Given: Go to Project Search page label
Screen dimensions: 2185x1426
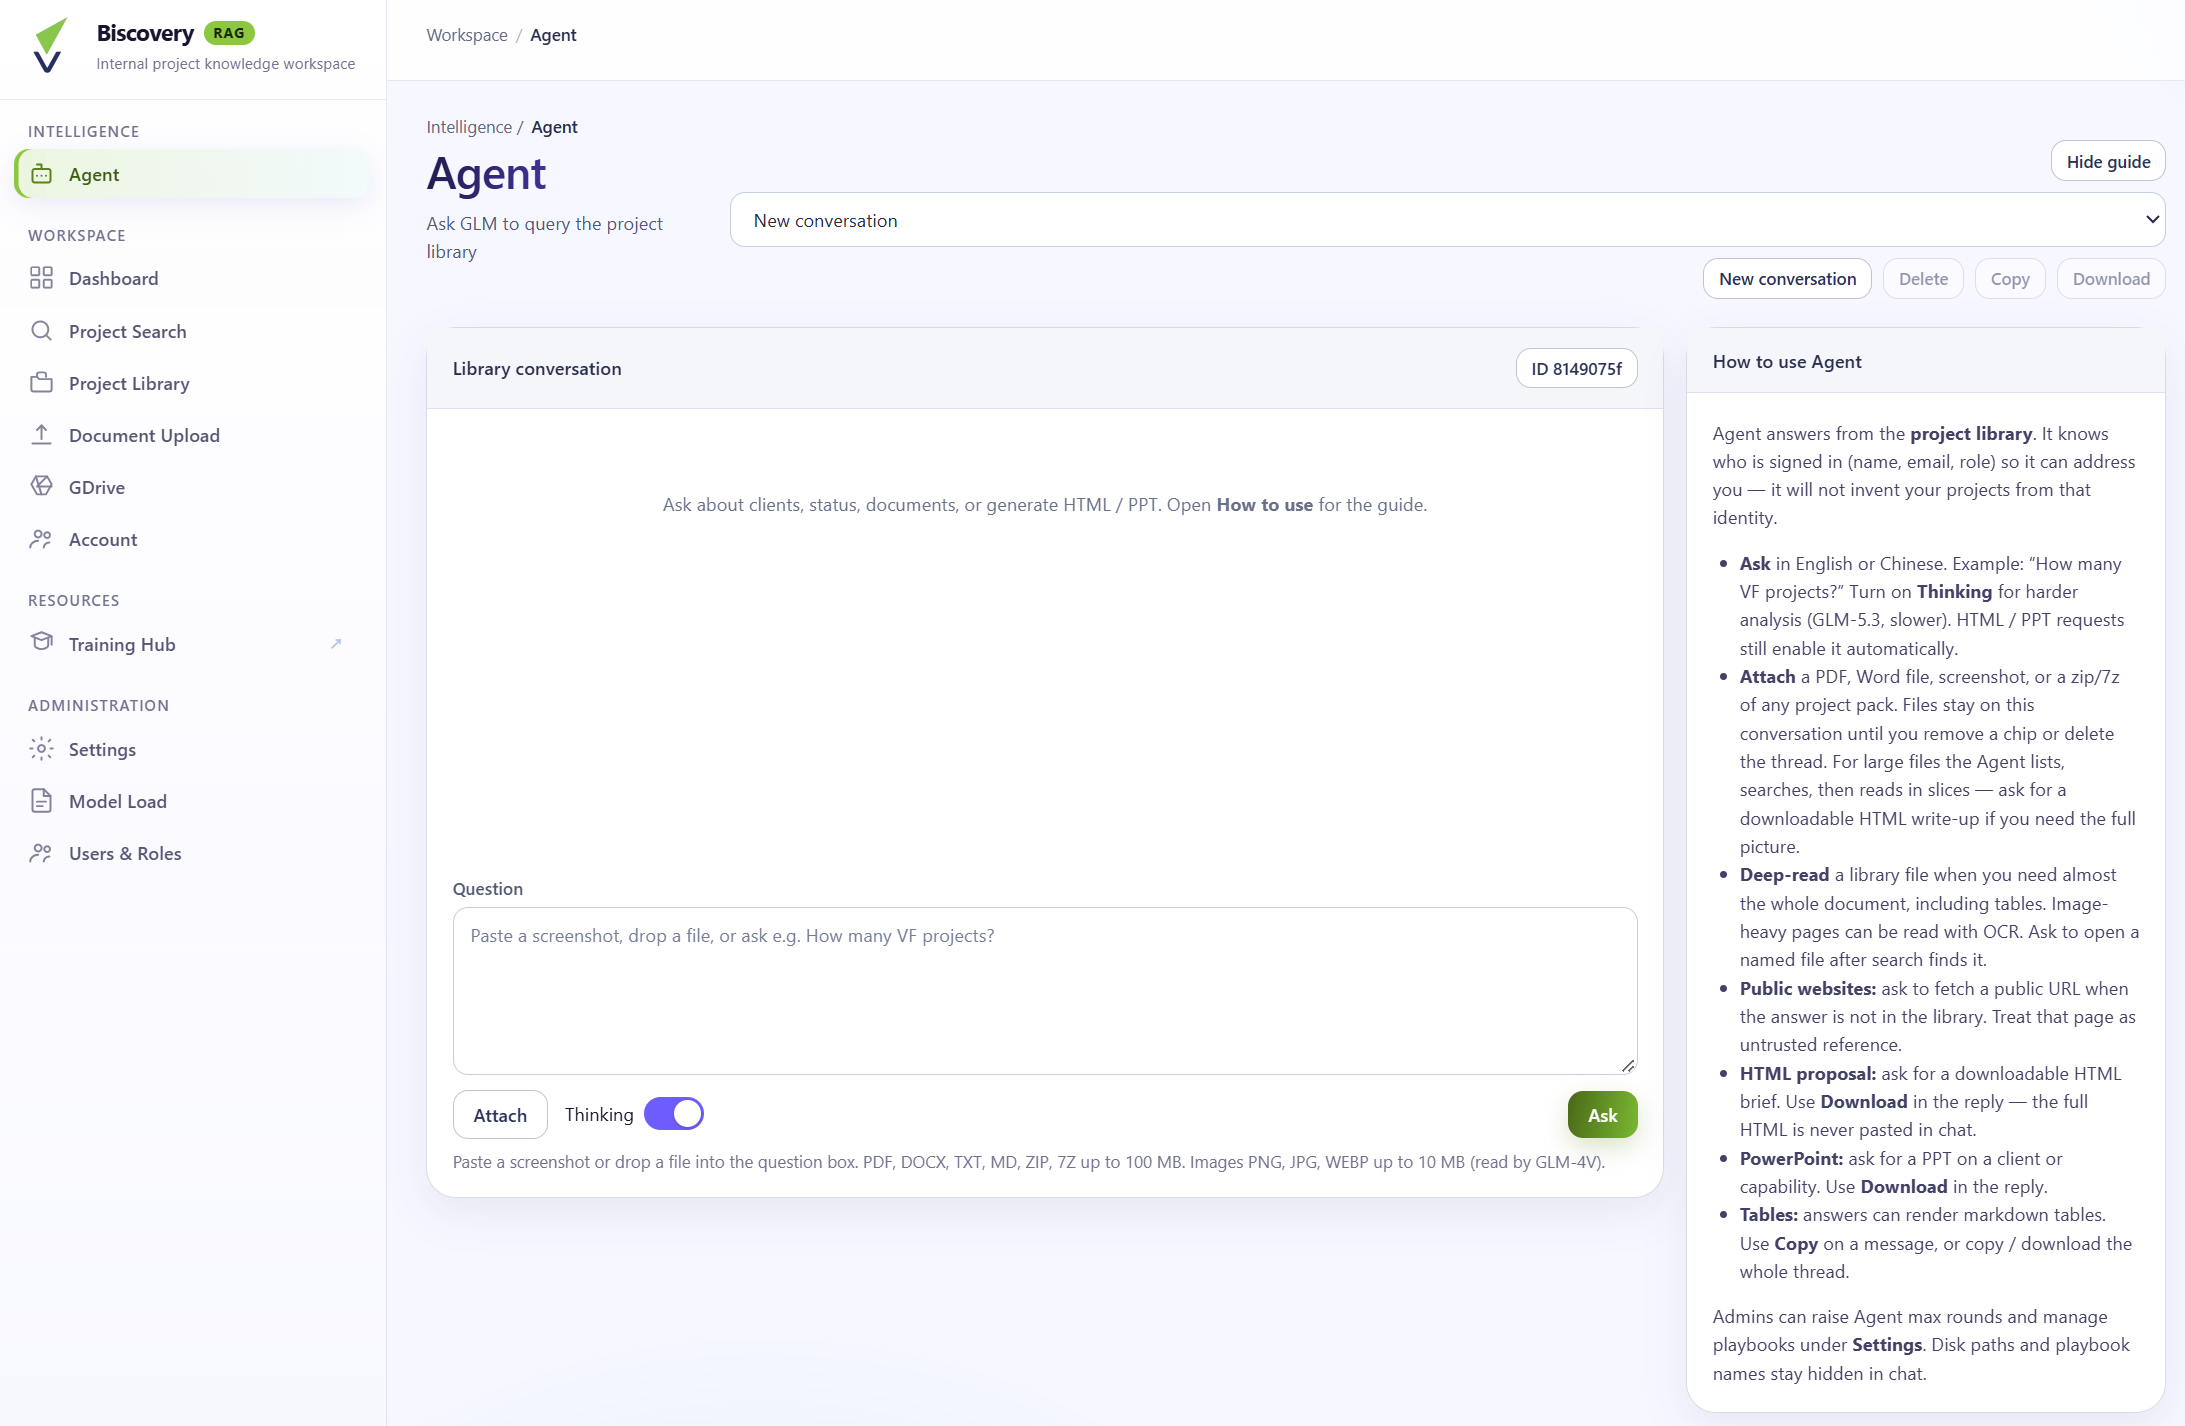Looking at the screenshot, I should tap(127, 332).
